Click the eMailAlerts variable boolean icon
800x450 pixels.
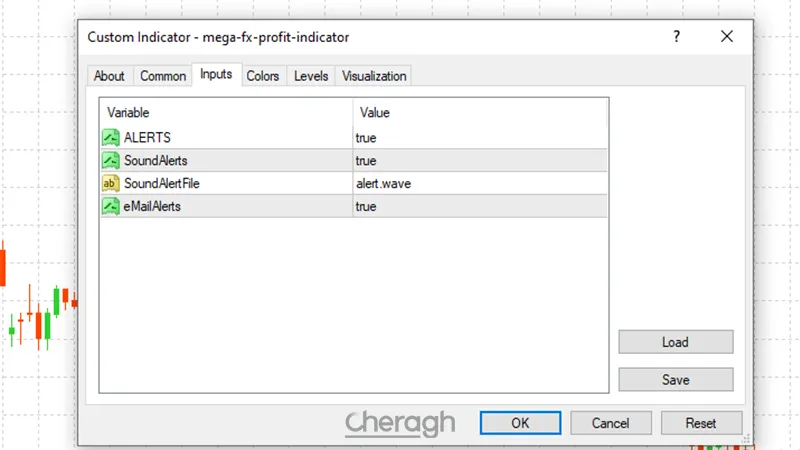click(110, 206)
